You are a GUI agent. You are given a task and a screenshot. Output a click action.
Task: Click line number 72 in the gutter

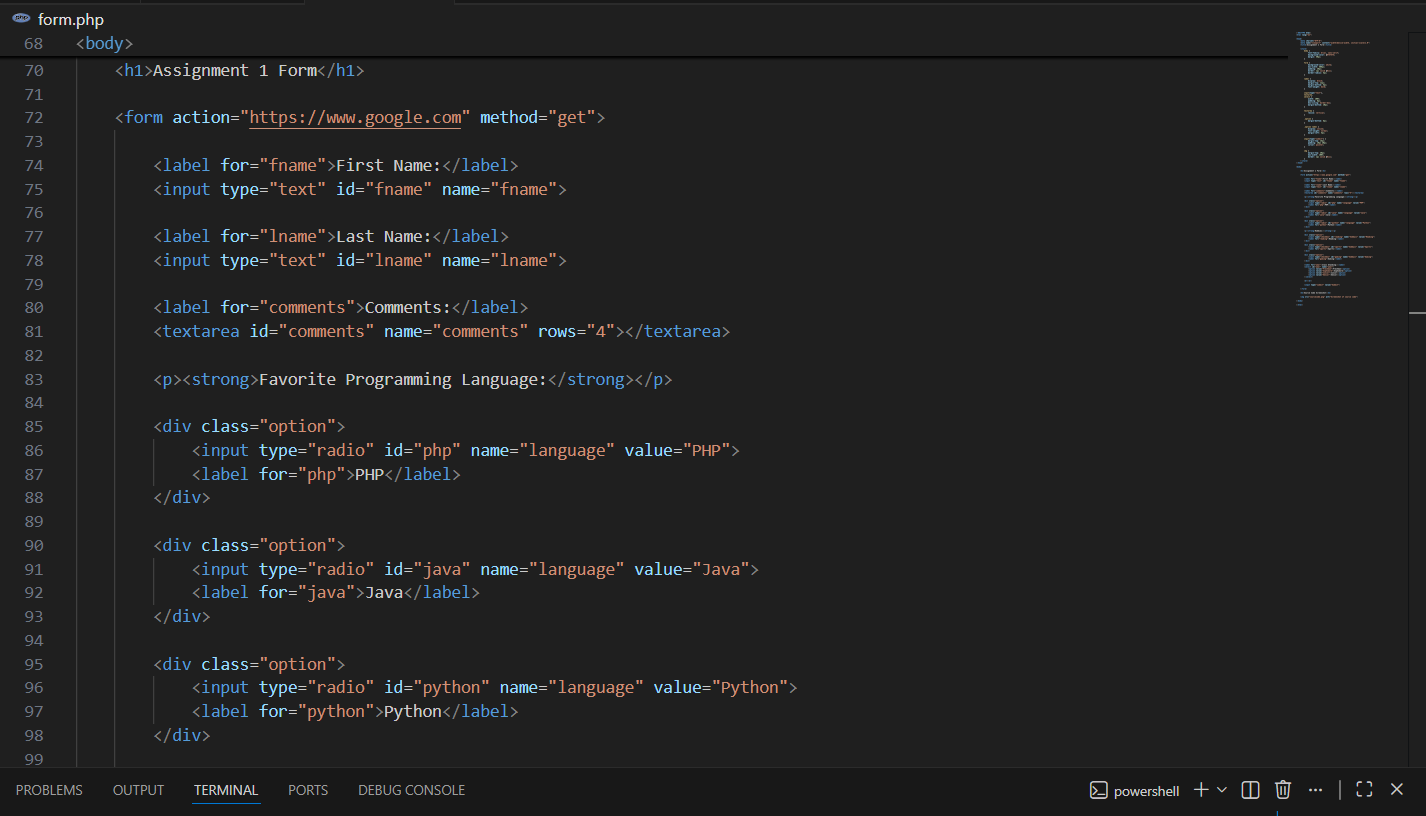pyautogui.click(x=33, y=117)
